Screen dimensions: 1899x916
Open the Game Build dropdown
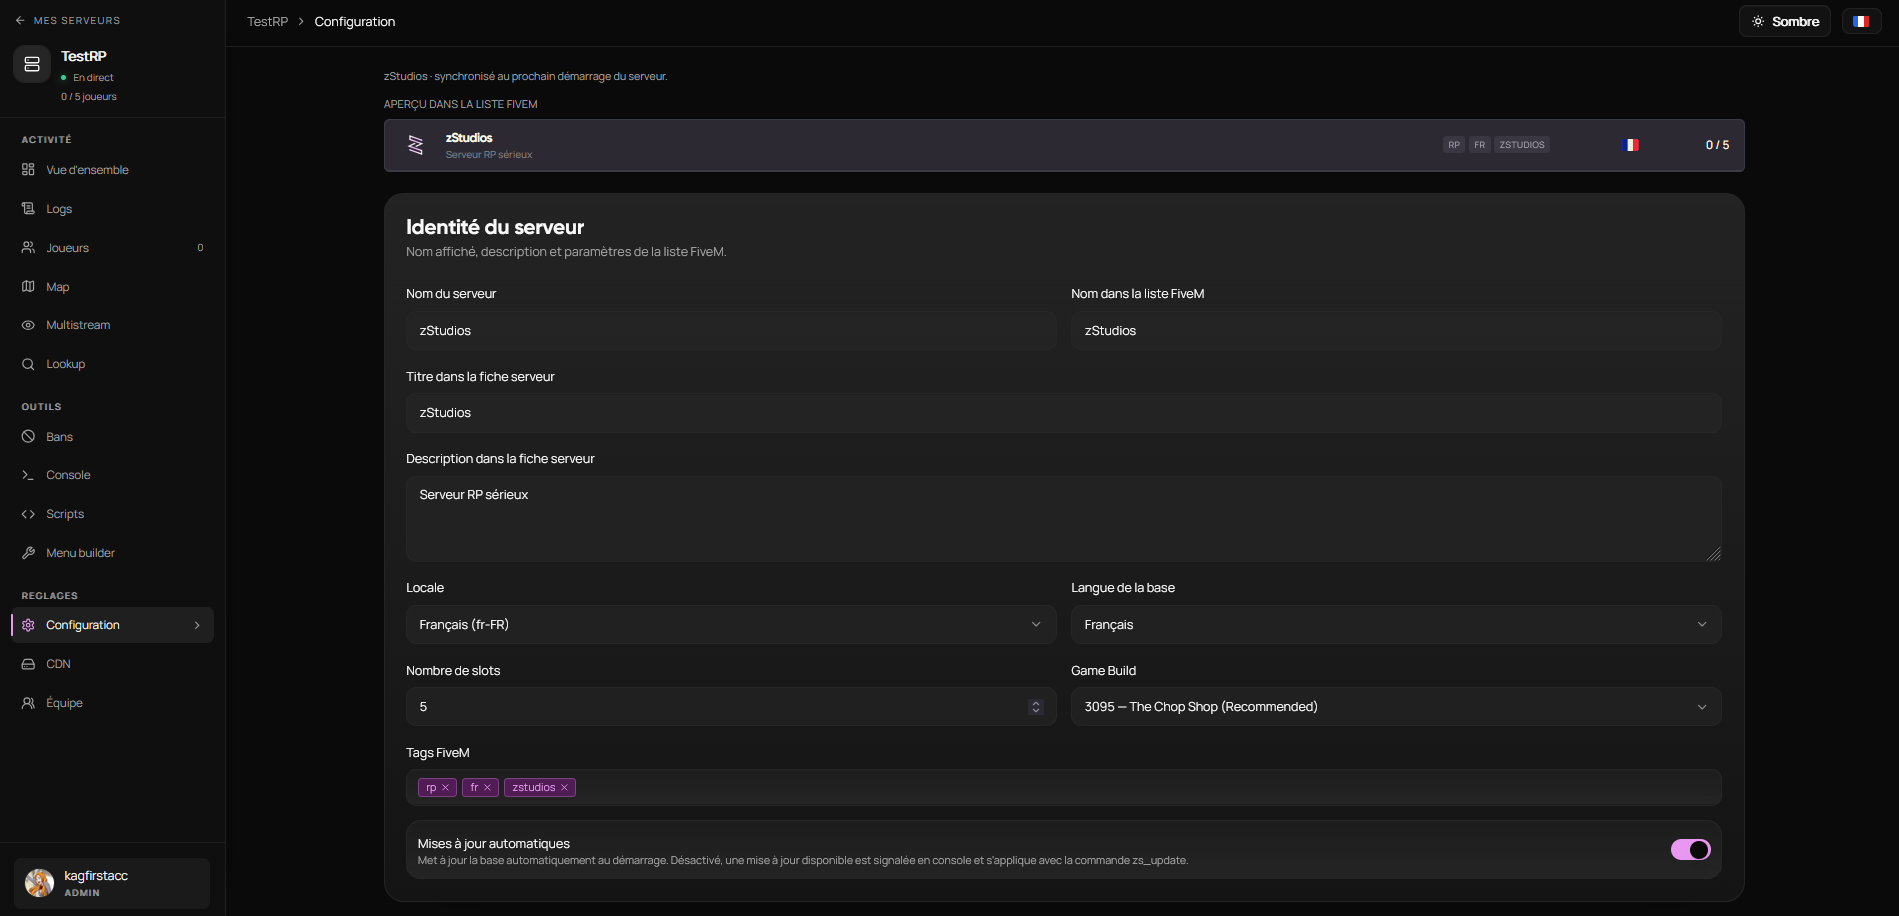pyautogui.click(x=1396, y=706)
